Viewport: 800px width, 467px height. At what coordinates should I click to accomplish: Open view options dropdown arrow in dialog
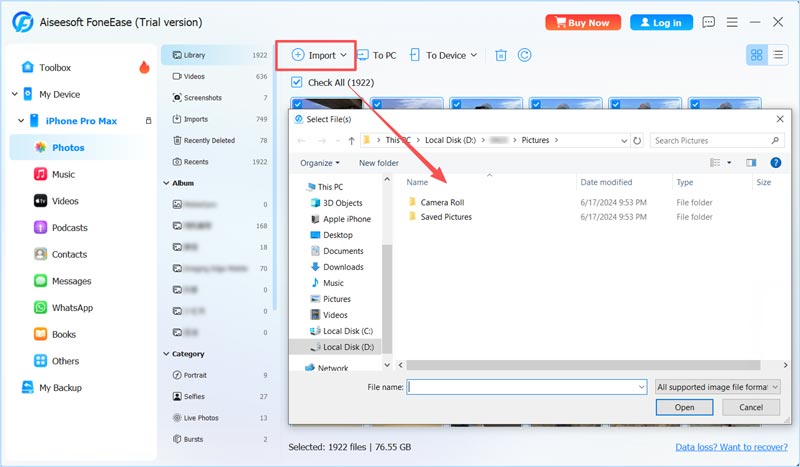click(729, 163)
